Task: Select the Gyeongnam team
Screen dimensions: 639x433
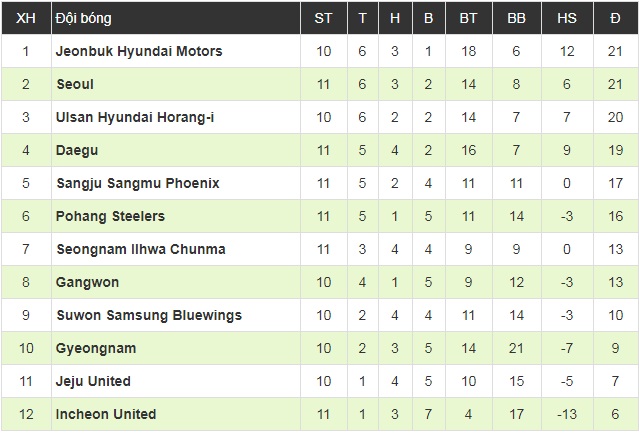Action: (96, 348)
